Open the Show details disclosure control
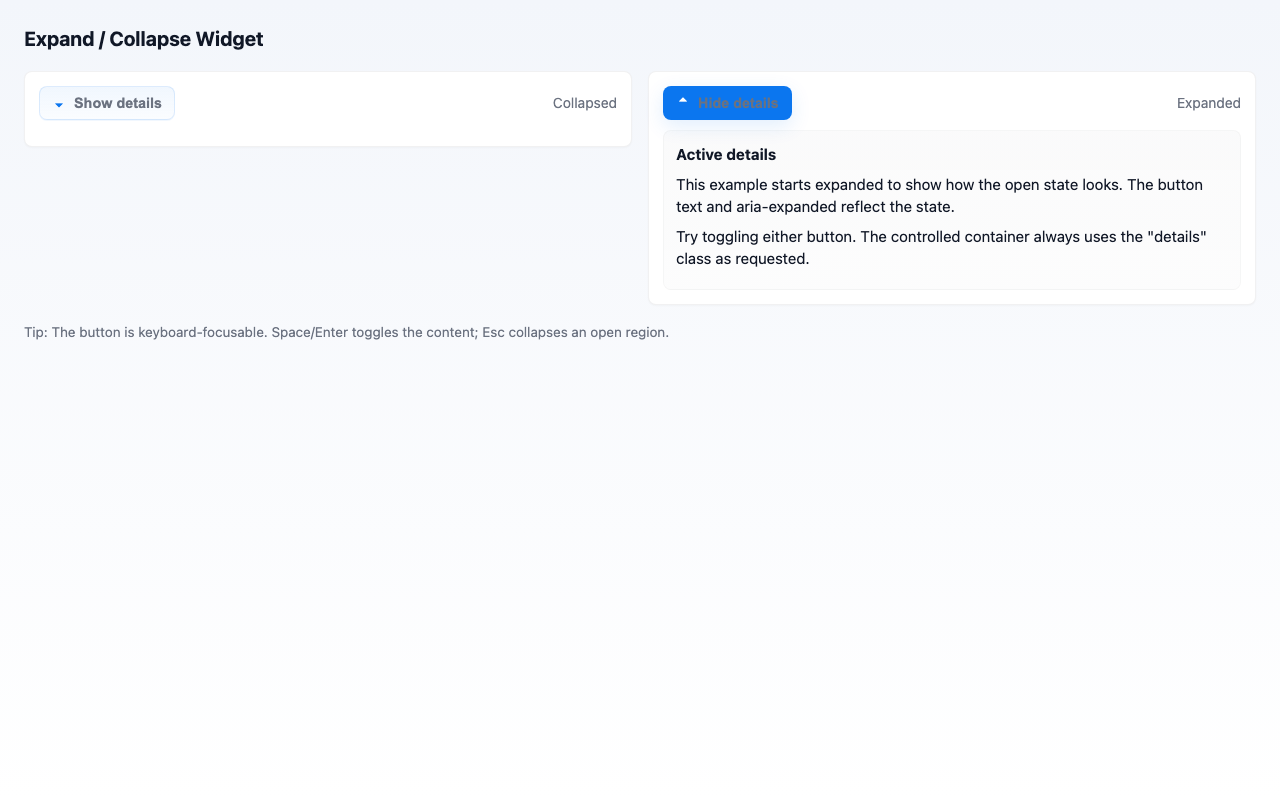The image size is (1280, 800). point(106,103)
